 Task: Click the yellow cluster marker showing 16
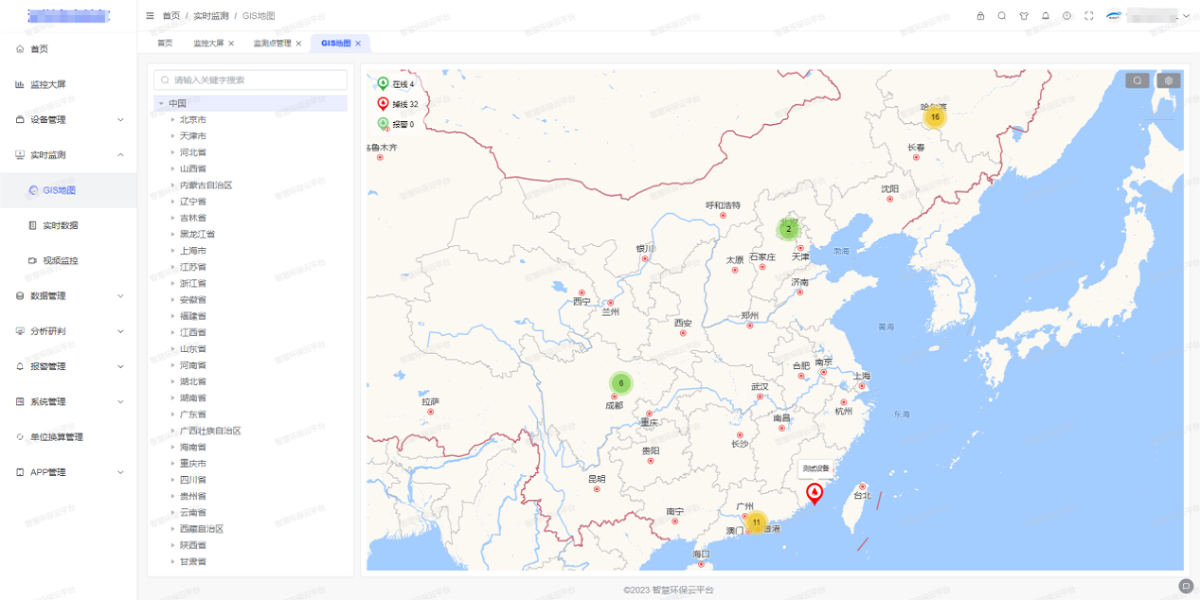(x=934, y=117)
